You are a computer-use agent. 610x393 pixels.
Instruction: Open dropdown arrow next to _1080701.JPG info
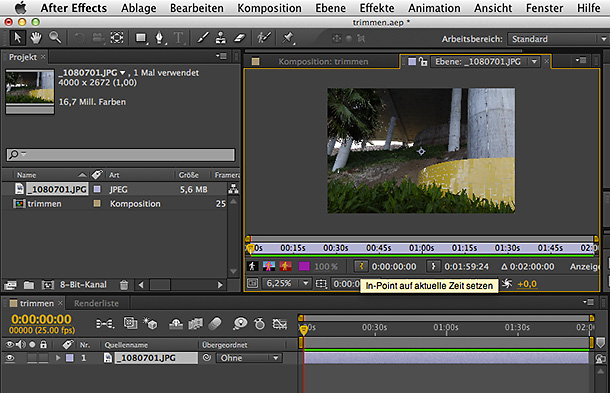pyautogui.click(x=123, y=73)
